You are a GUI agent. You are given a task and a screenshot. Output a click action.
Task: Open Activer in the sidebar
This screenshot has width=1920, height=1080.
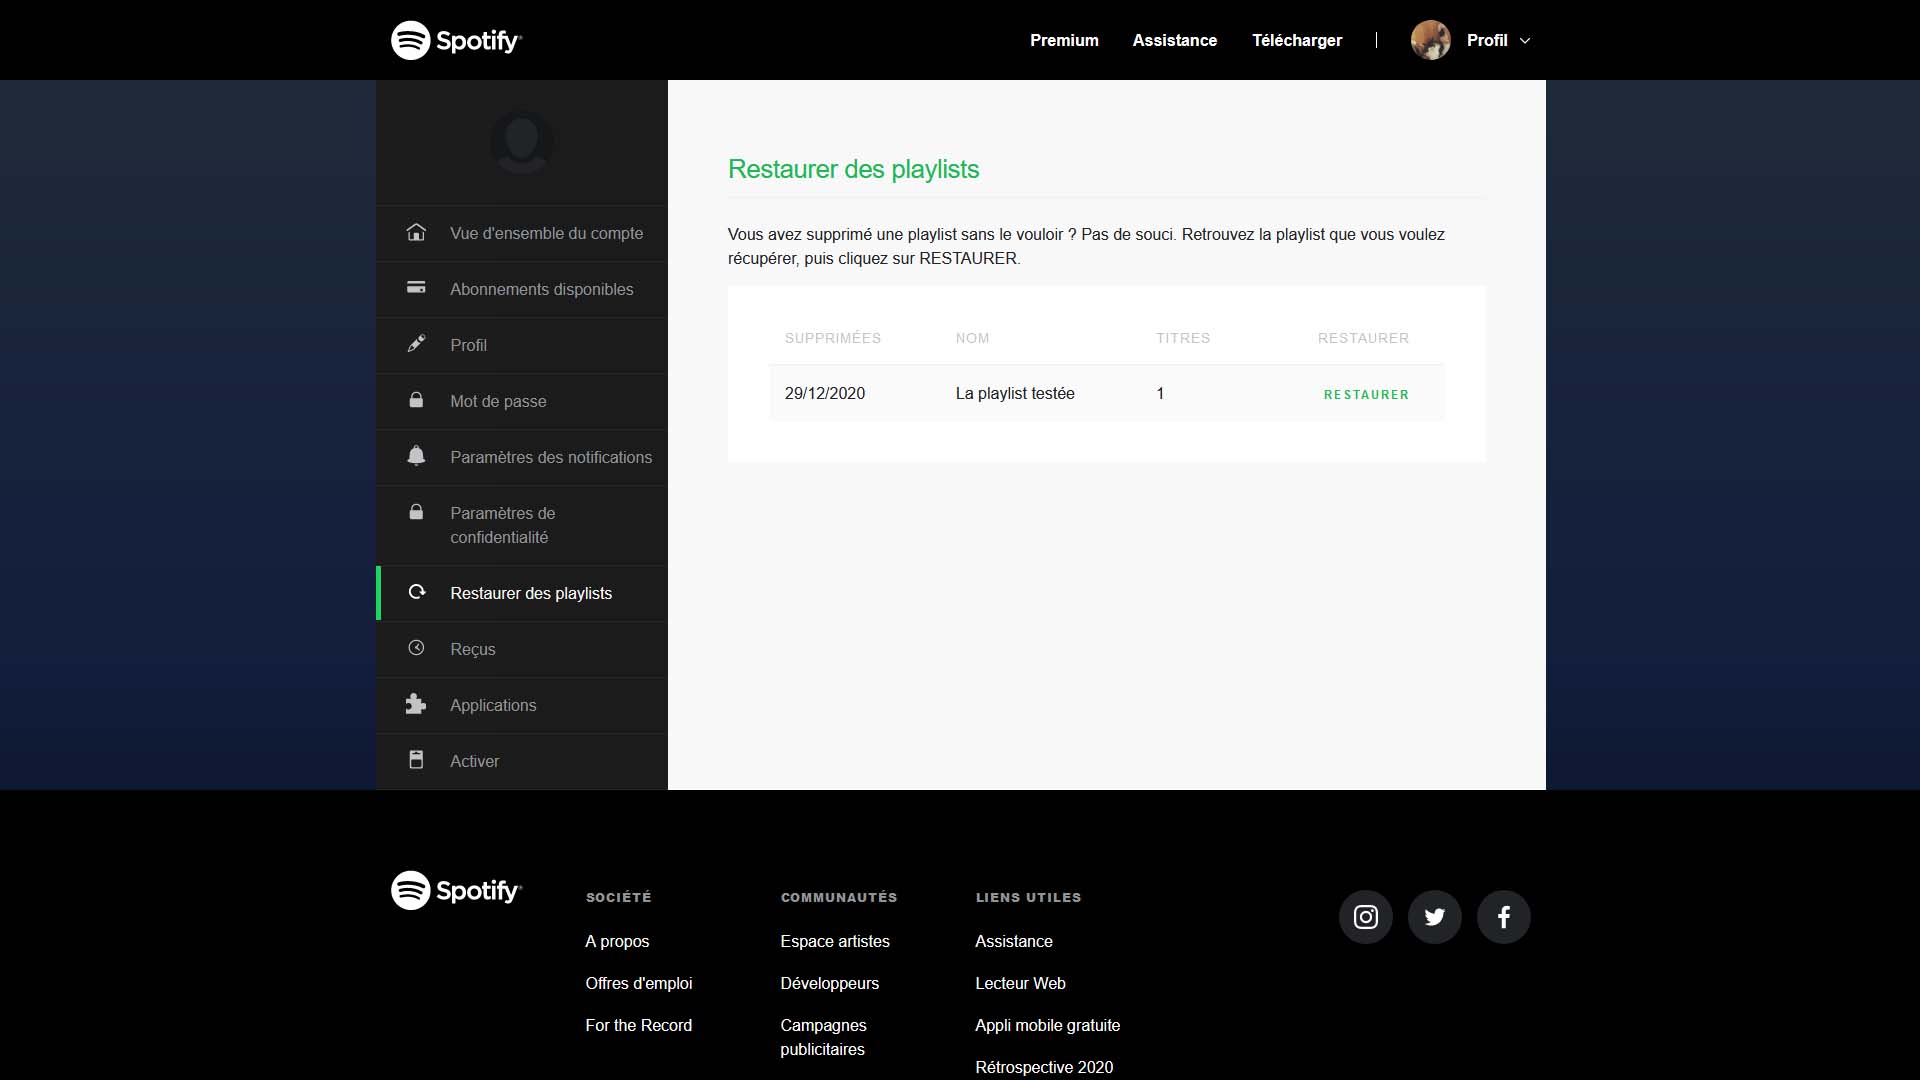click(x=522, y=761)
